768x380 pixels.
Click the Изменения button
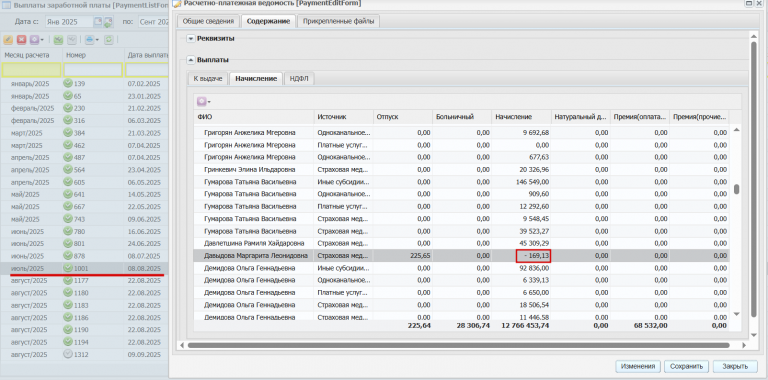(638, 366)
